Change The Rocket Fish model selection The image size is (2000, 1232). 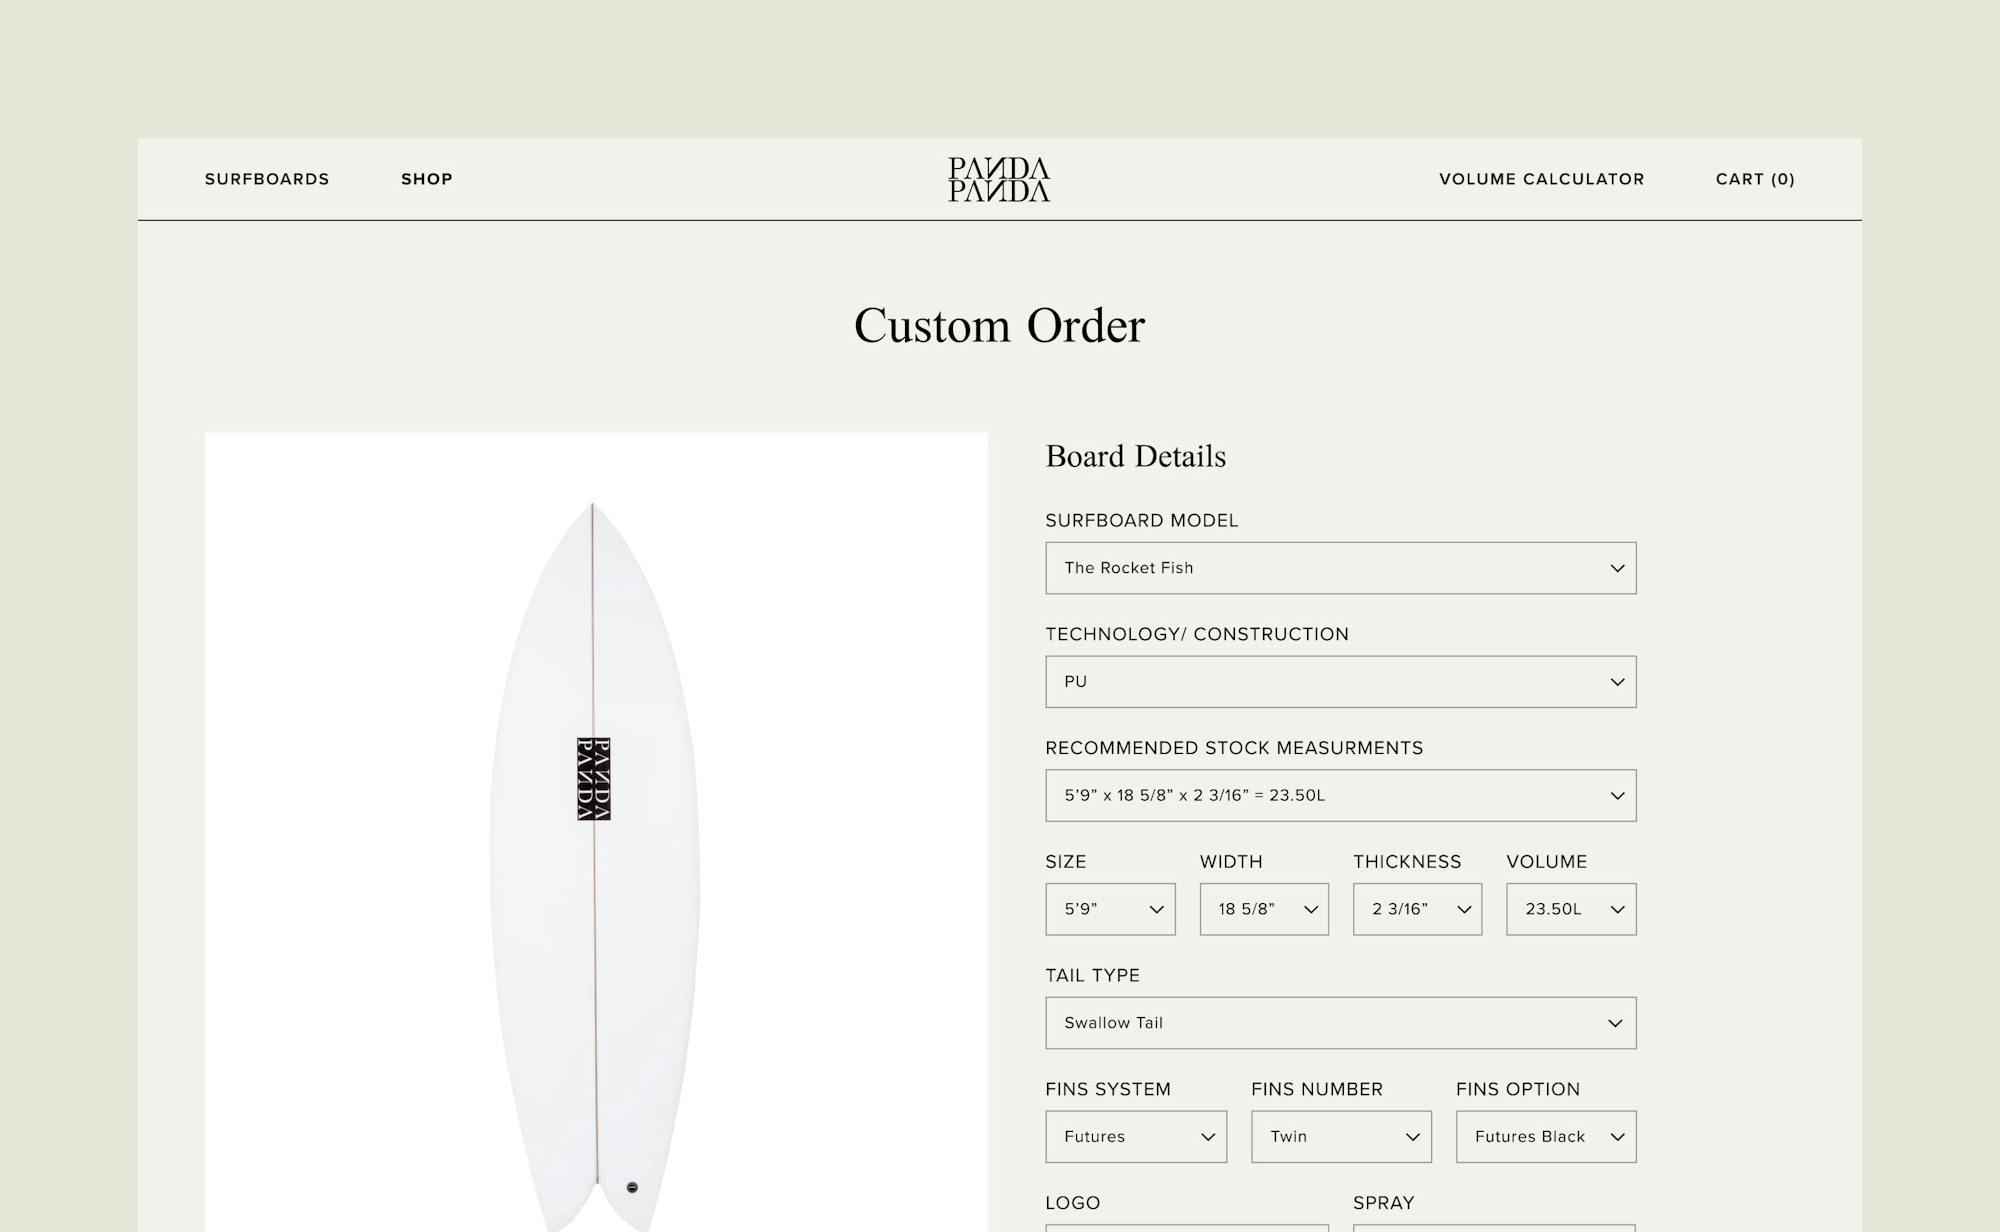point(1340,568)
